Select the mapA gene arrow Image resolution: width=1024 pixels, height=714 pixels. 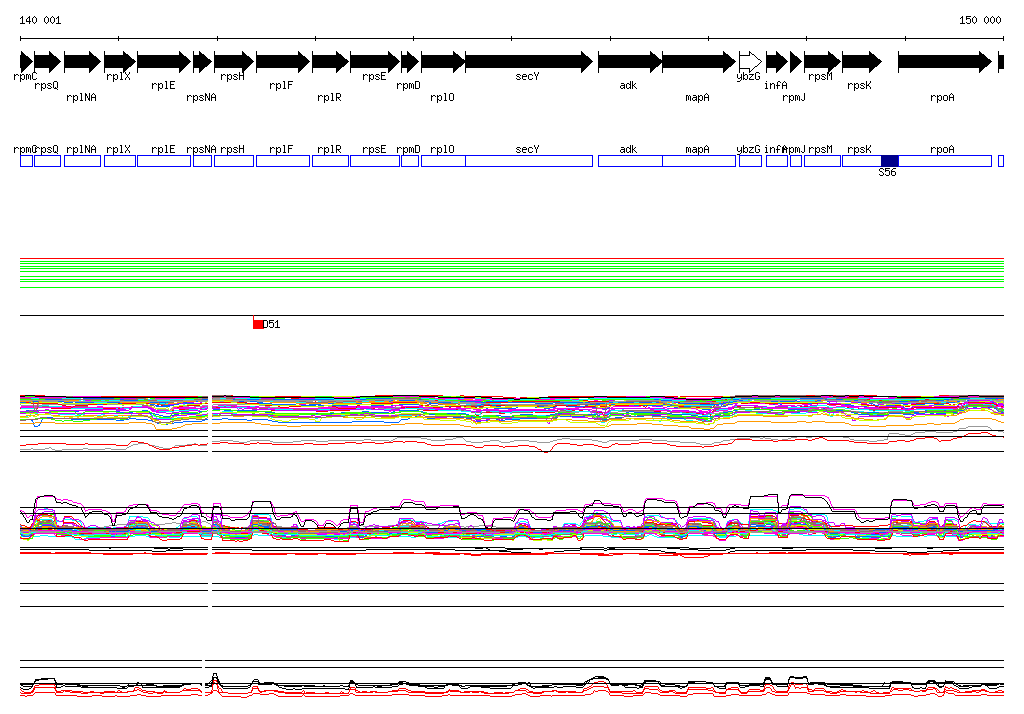(699, 62)
